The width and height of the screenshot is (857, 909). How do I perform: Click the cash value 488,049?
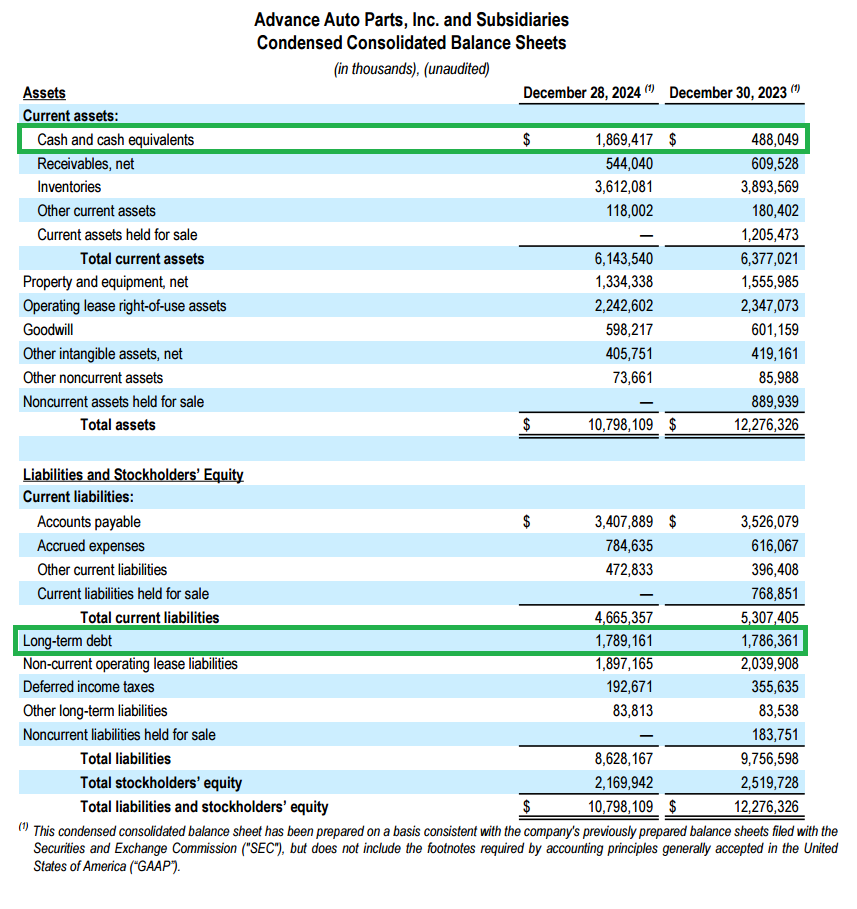click(x=775, y=140)
